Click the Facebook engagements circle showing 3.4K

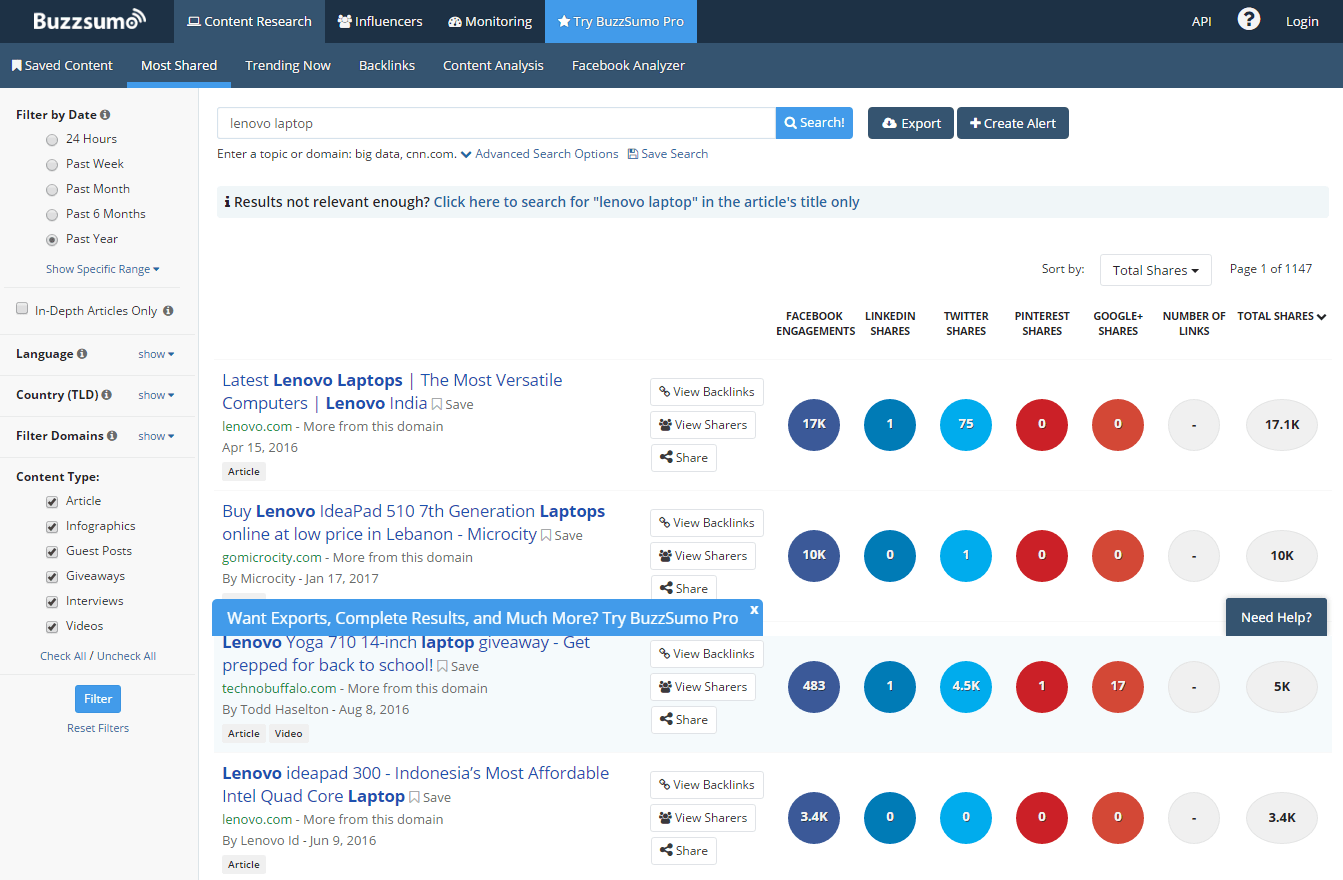point(814,817)
